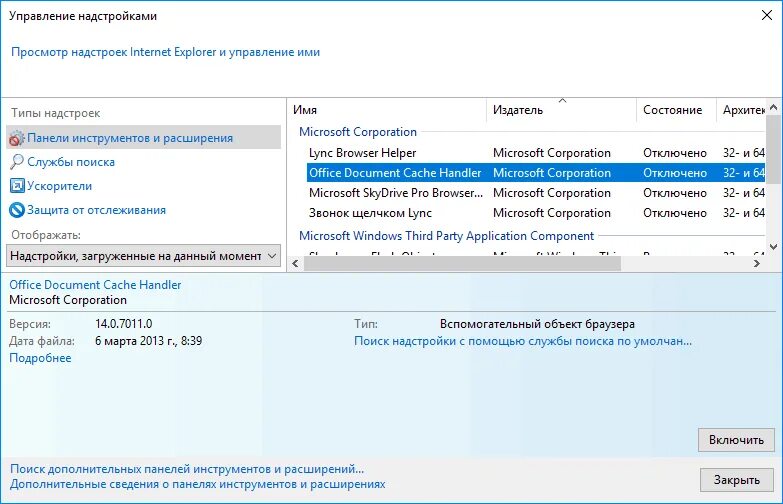Close the Управление надстройками window
The image size is (783, 504).
pyautogui.click(x=767, y=15)
